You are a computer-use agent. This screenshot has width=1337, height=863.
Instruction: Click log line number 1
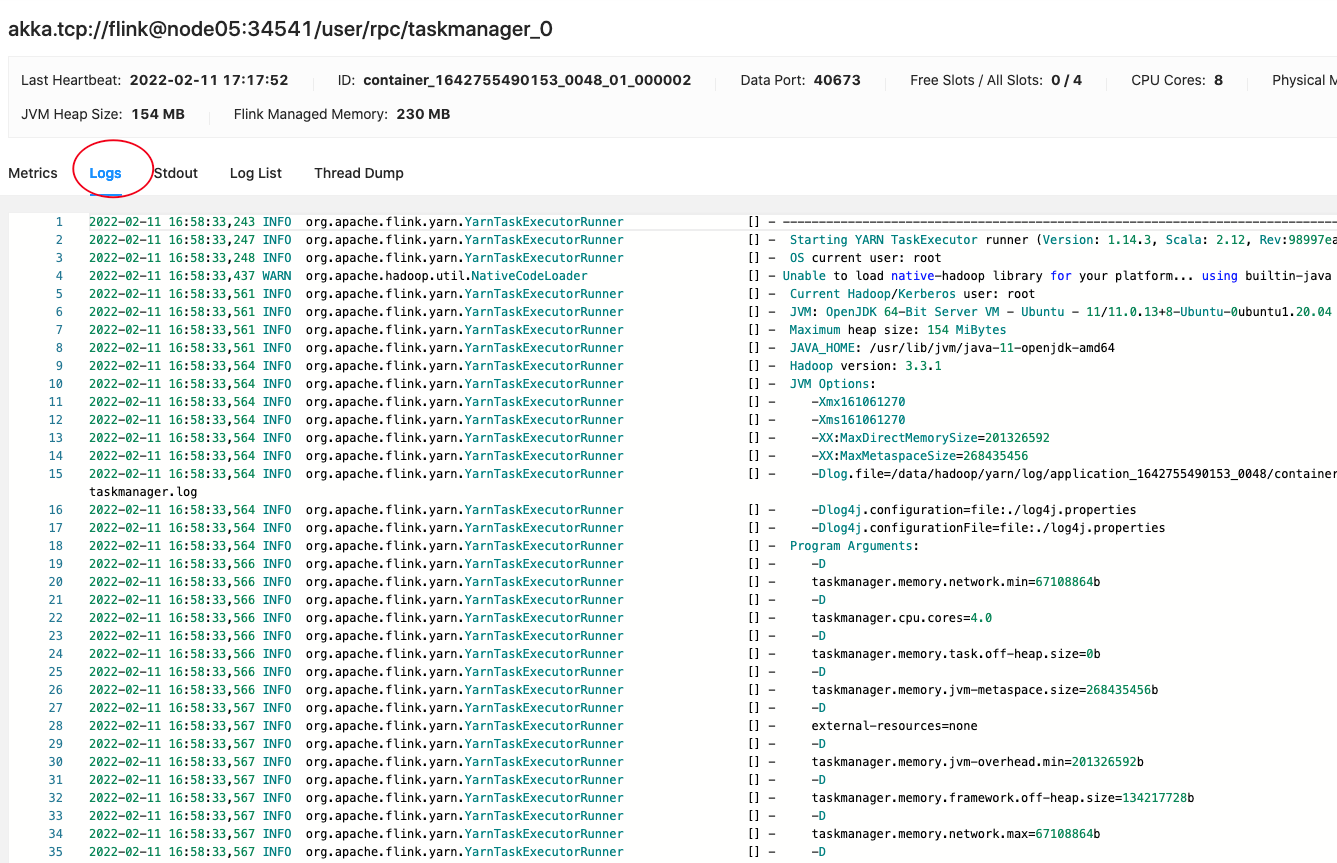[x=59, y=222]
